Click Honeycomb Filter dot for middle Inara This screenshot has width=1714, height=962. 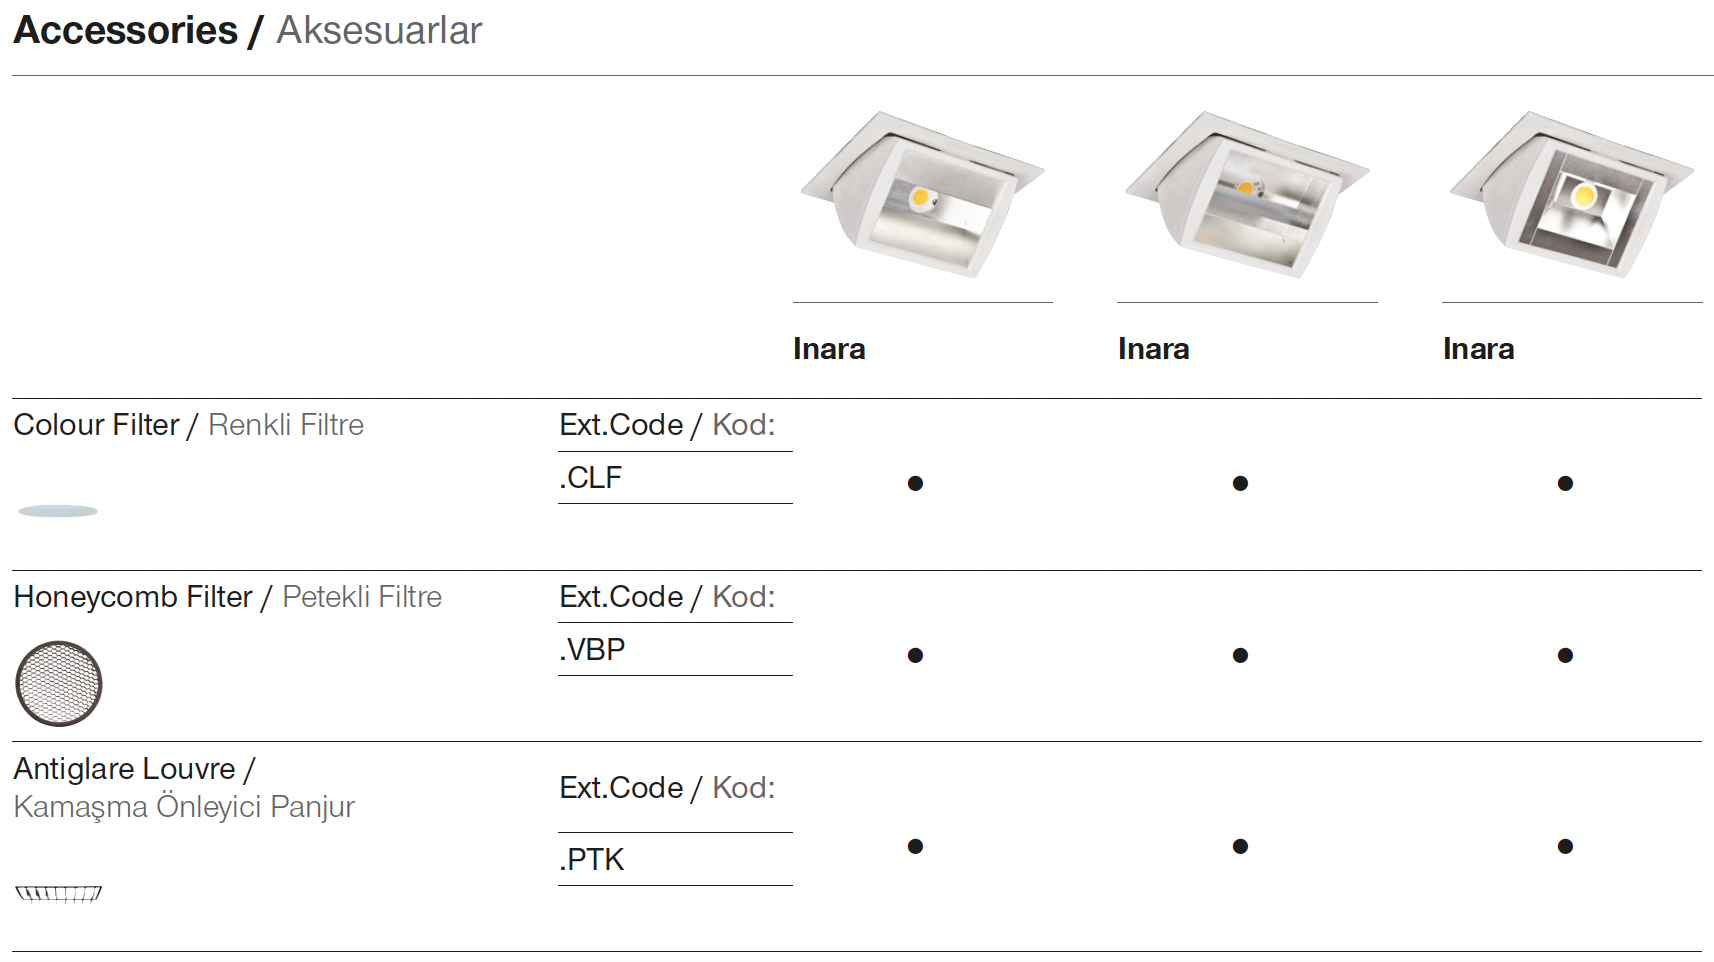pyautogui.click(x=1240, y=656)
